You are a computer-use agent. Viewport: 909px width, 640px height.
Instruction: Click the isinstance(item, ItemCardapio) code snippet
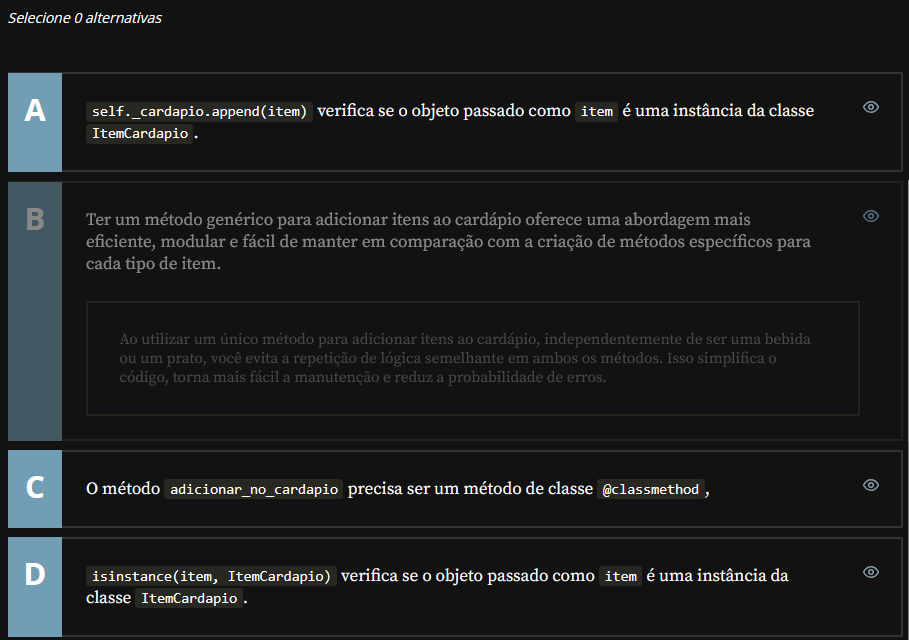(212, 576)
